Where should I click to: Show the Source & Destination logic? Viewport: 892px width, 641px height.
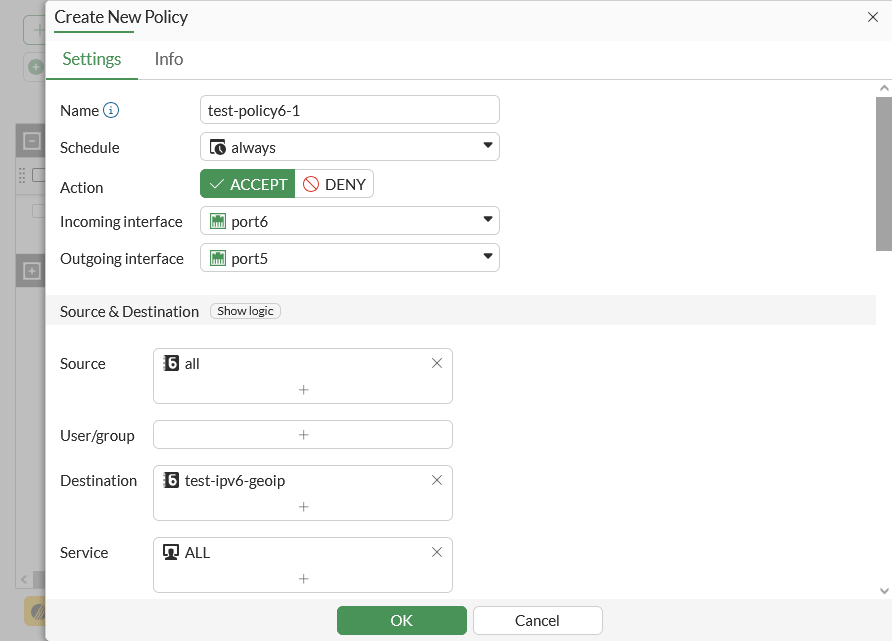coord(245,311)
